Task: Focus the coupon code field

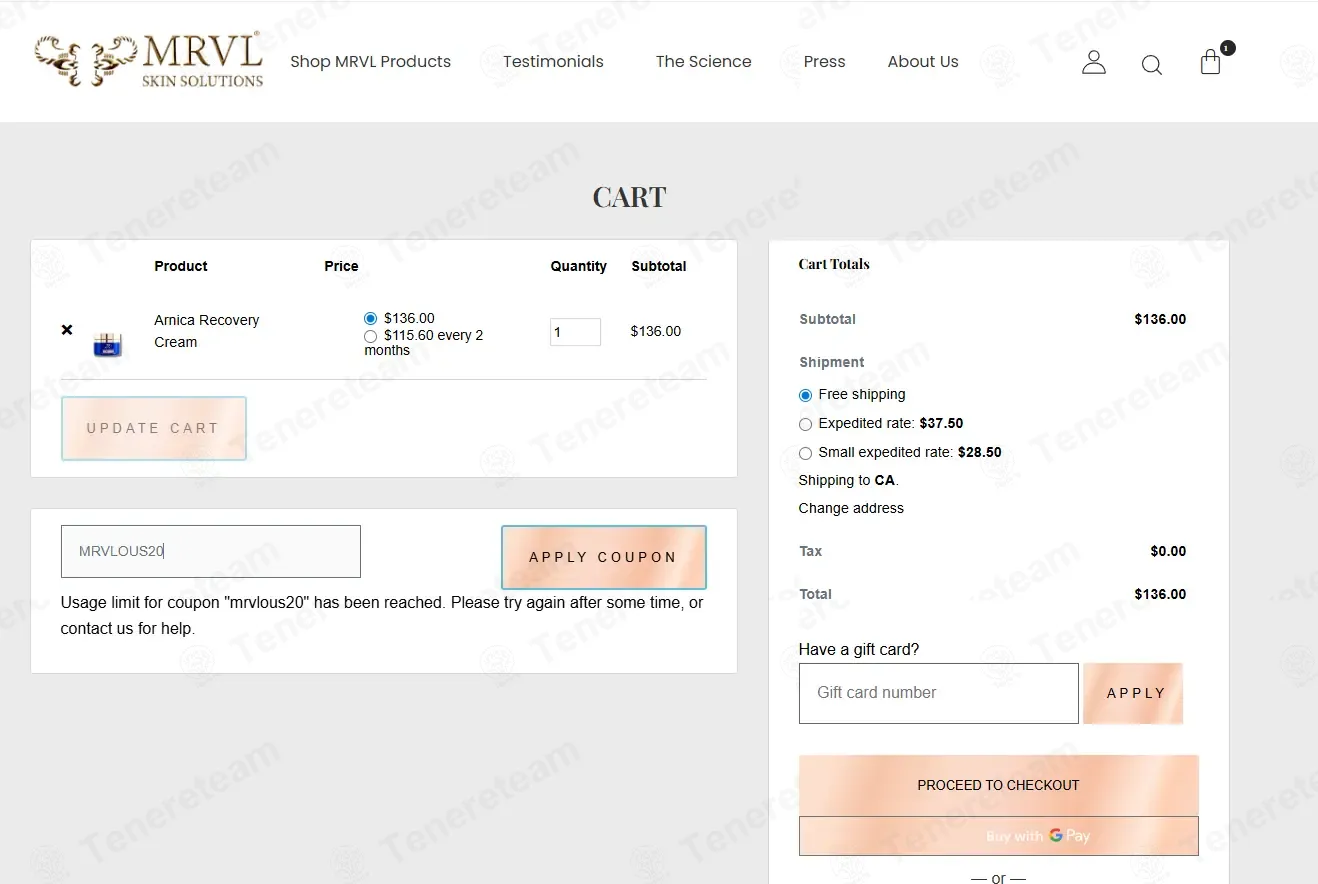Action: [211, 551]
